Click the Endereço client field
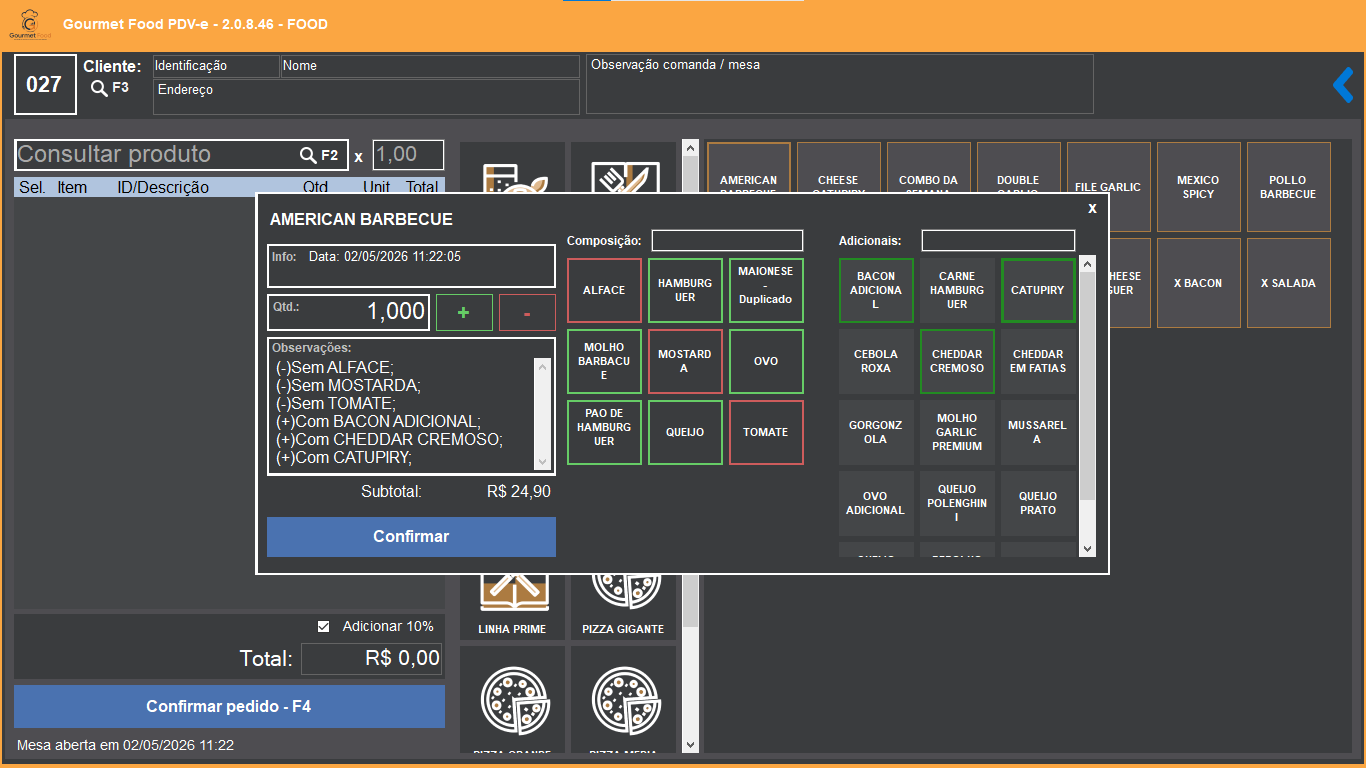Screen dimensions: 1366x768 pyautogui.click(x=366, y=97)
